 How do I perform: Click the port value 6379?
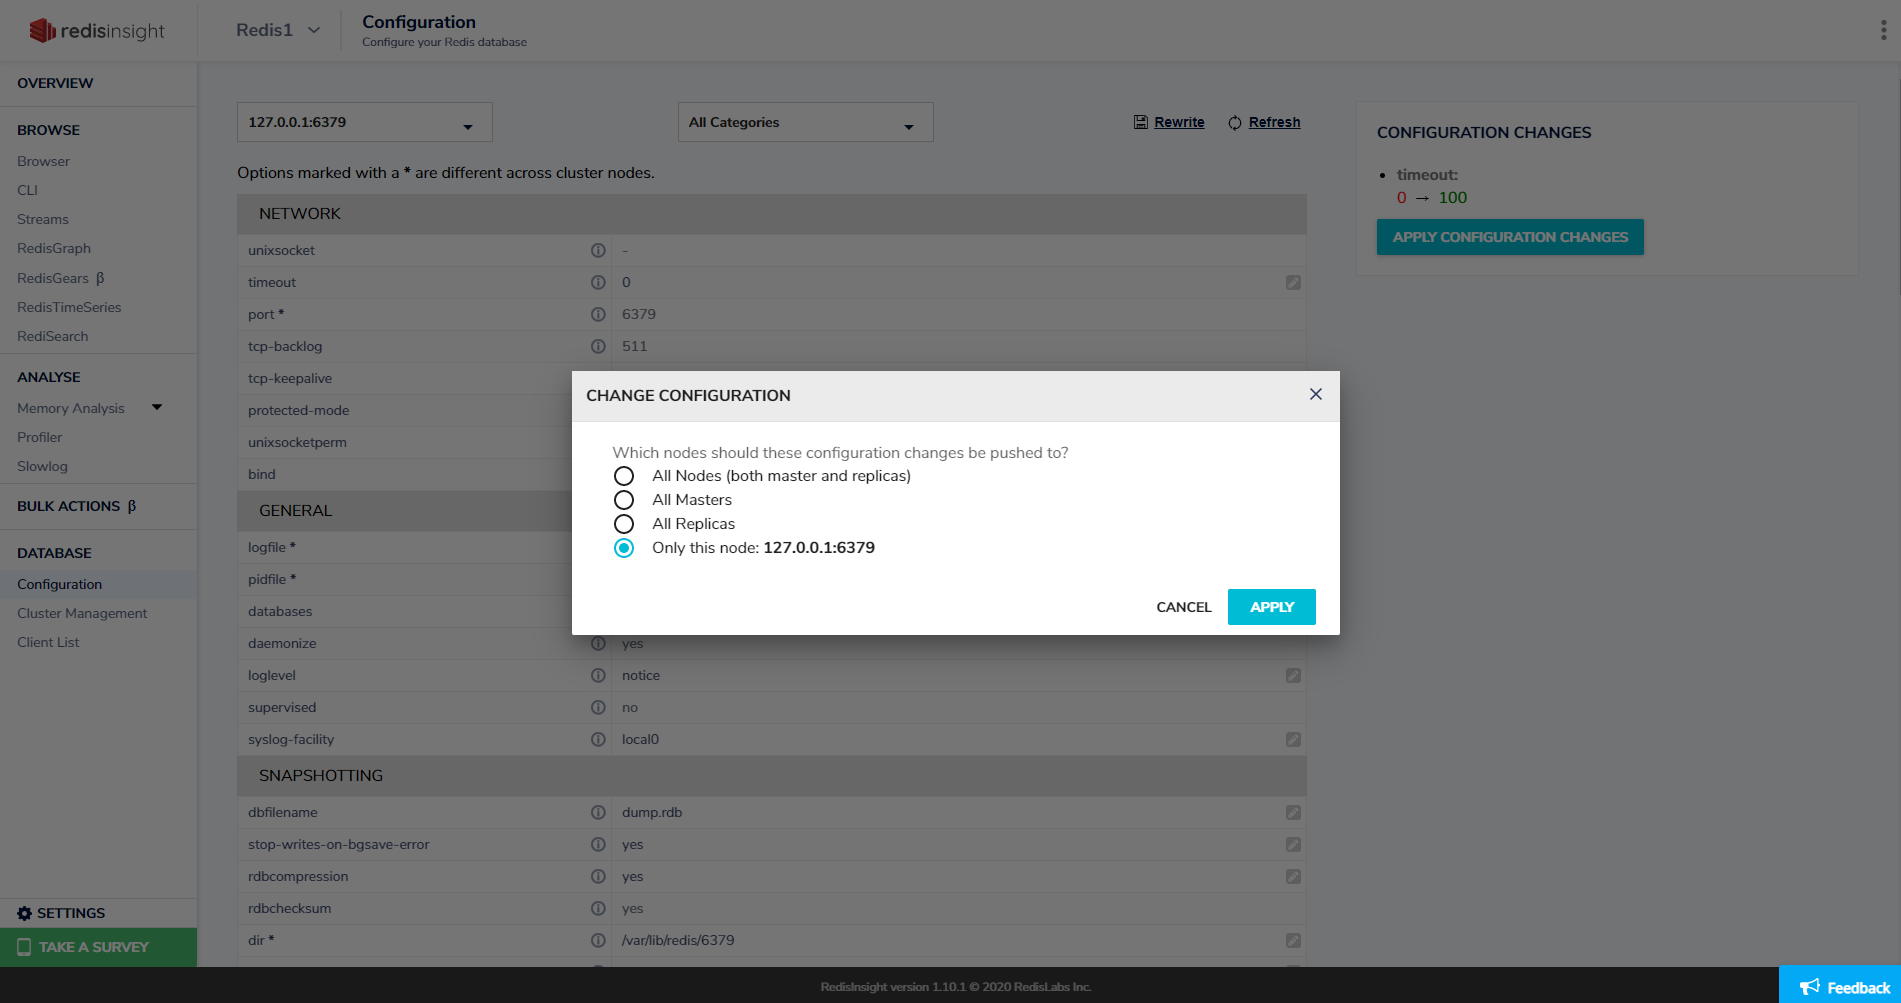click(639, 314)
